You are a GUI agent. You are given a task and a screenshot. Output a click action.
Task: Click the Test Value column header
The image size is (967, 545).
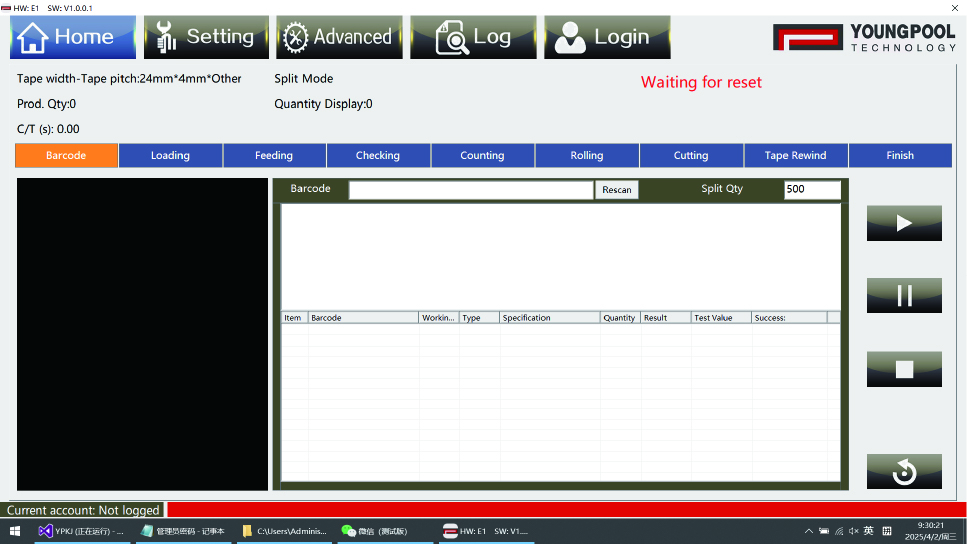point(720,318)
